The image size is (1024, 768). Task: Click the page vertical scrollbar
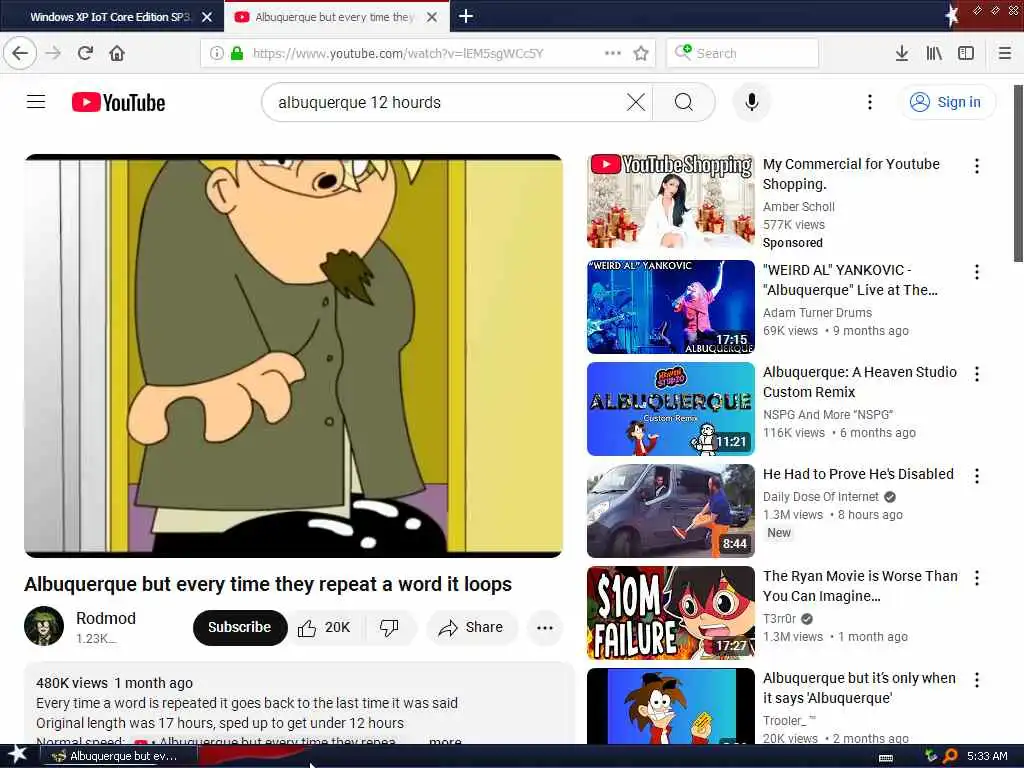pos(1017,173)
